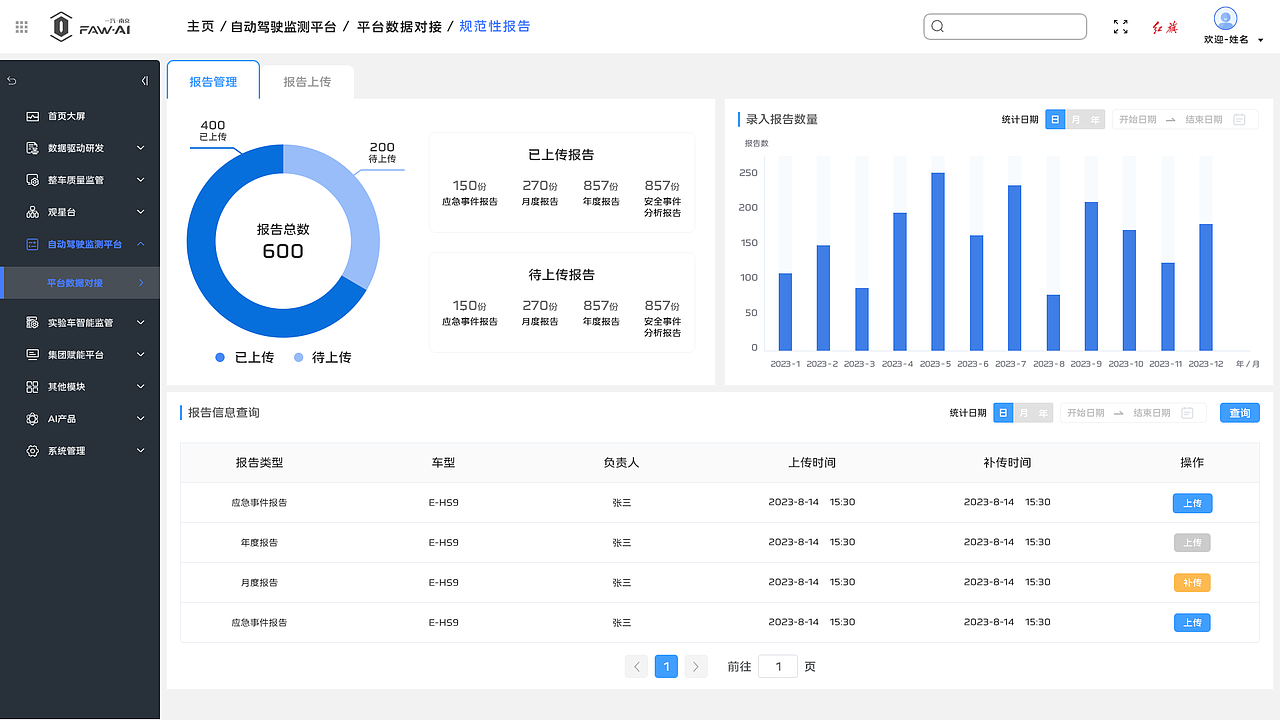Click the magnifier icon in the search bar
1280x720 pixels.
[937, 26]
